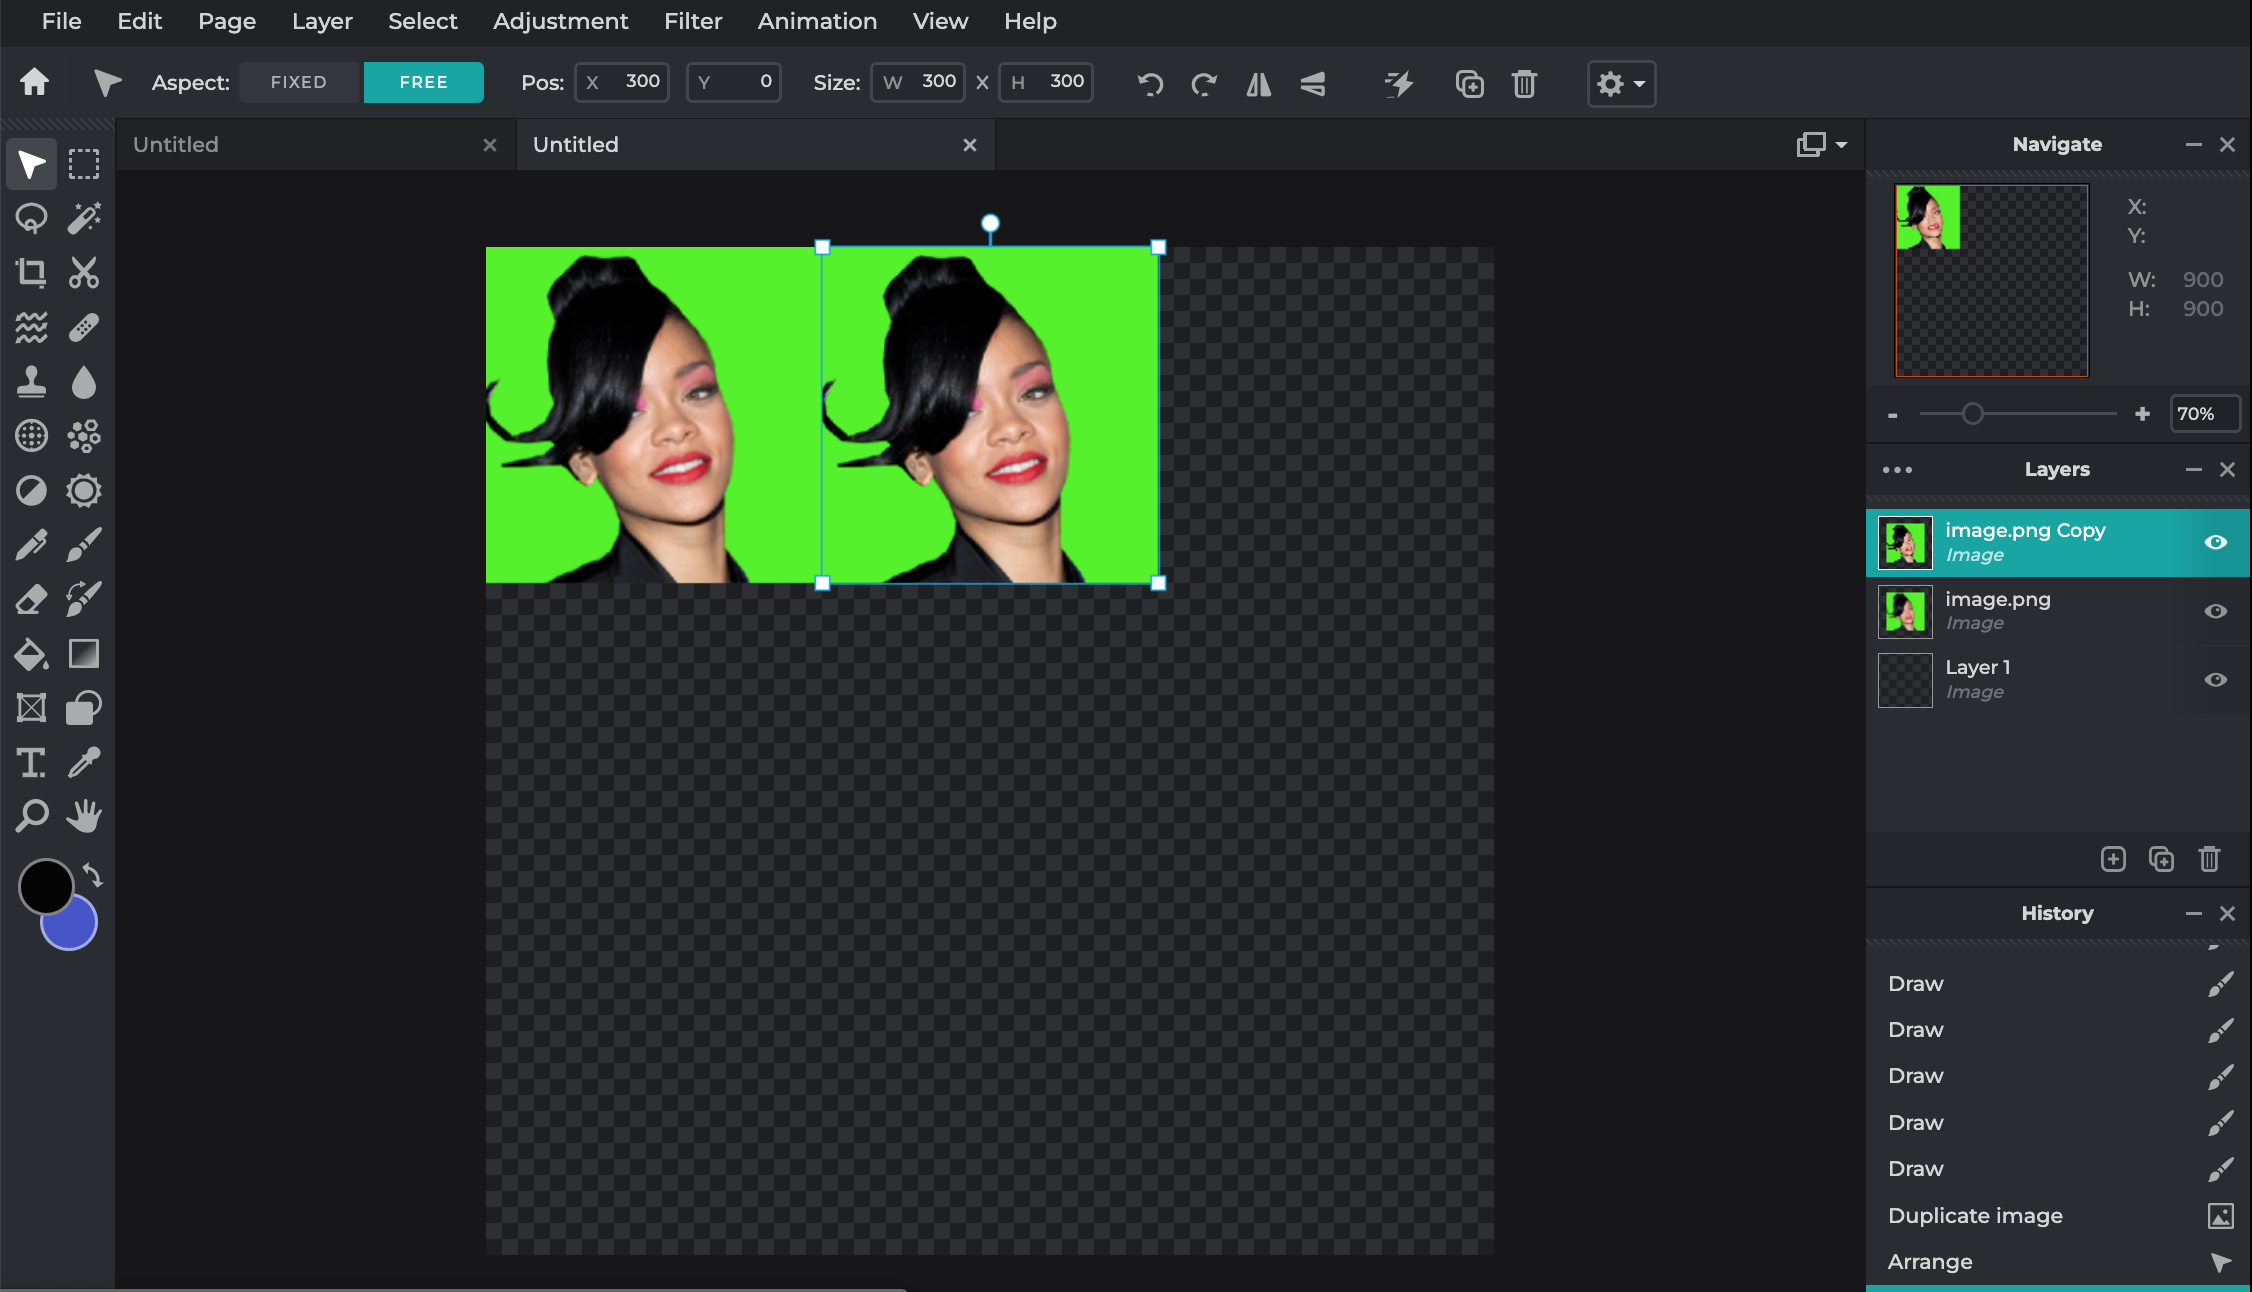The height and width of the screenshot is (1292, 2252).
Task: Zoom out with the minus button
Action: (x=1893, y=415)
